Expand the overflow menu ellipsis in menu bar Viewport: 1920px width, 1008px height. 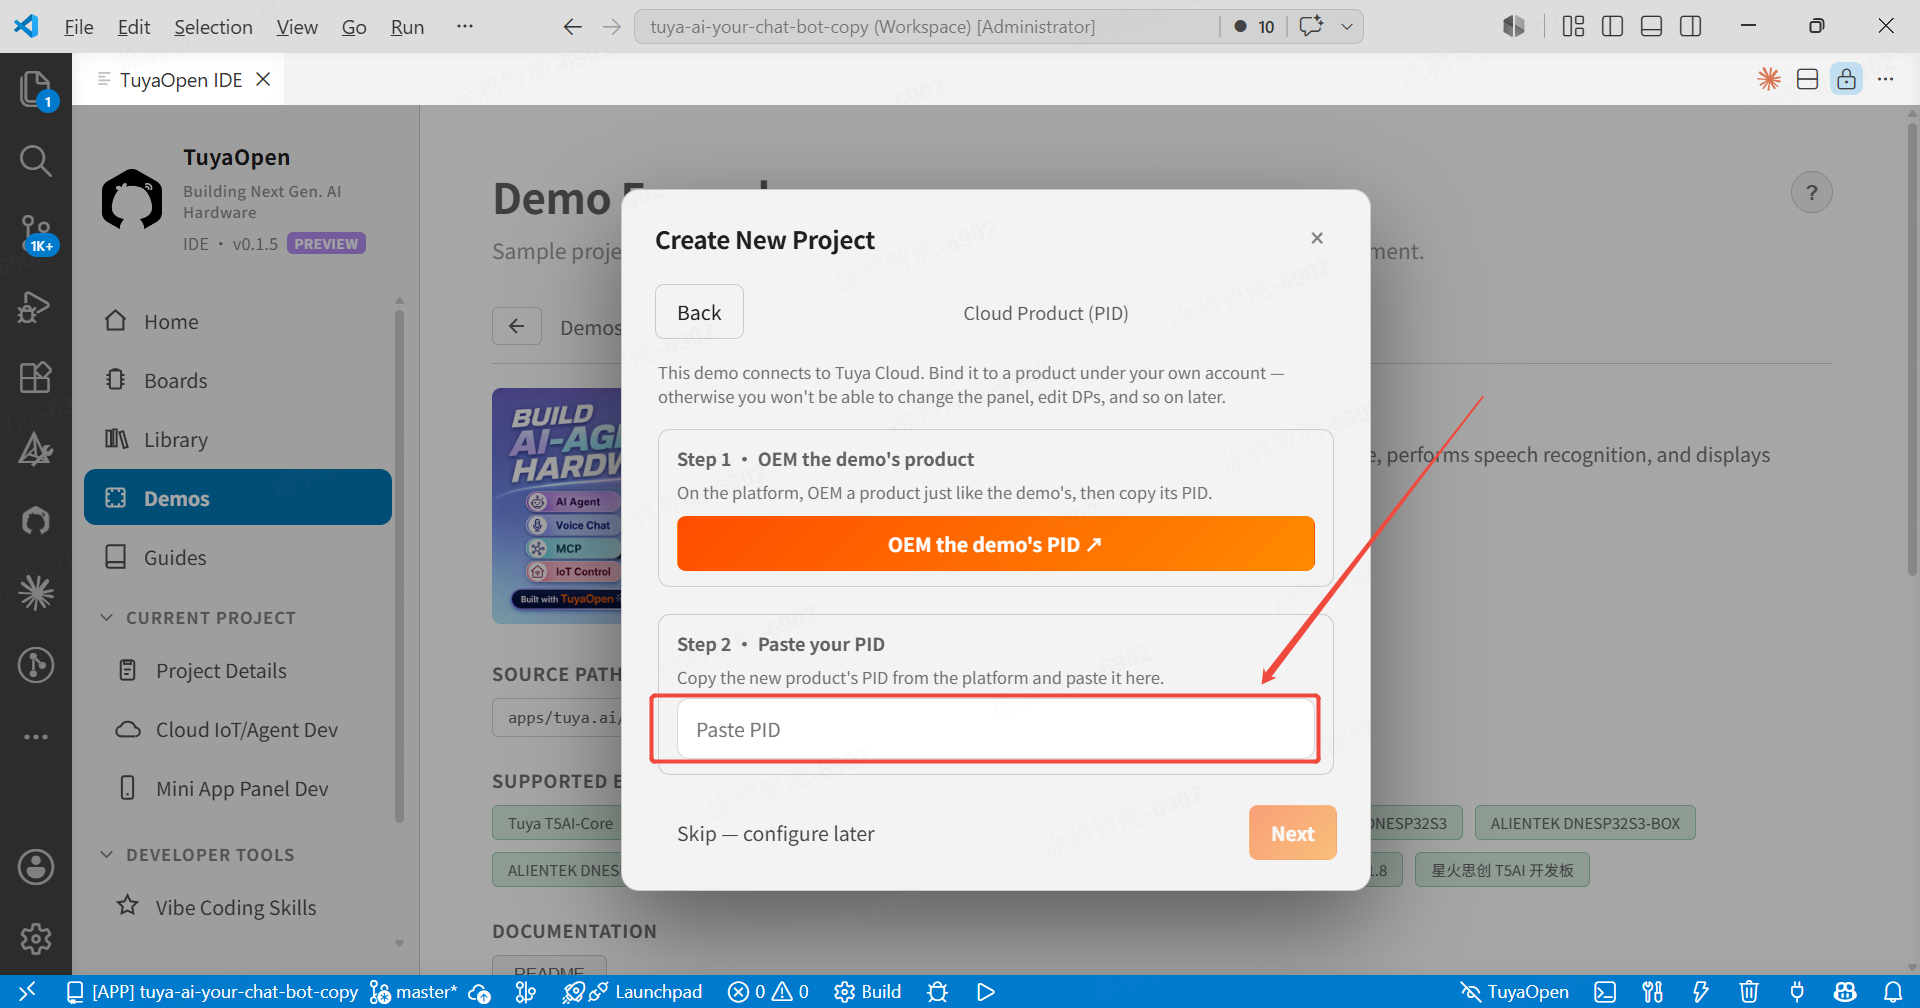tap(464, 27)
